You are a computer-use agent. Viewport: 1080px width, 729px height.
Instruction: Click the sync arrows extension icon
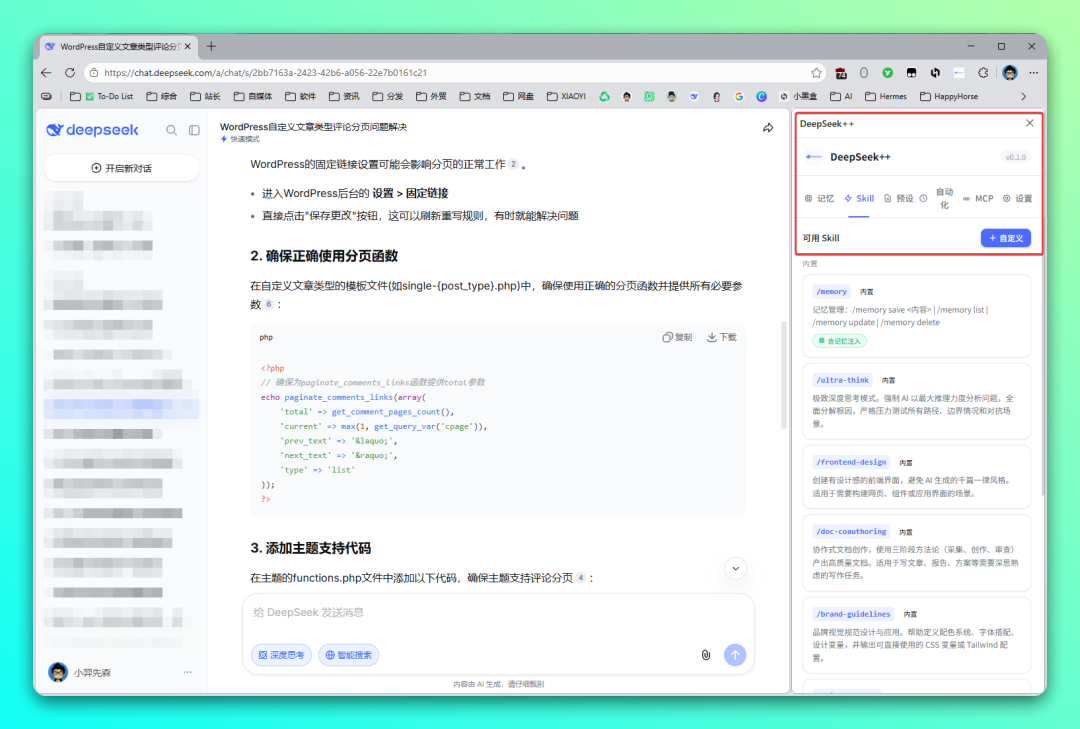tap(935, 72)
